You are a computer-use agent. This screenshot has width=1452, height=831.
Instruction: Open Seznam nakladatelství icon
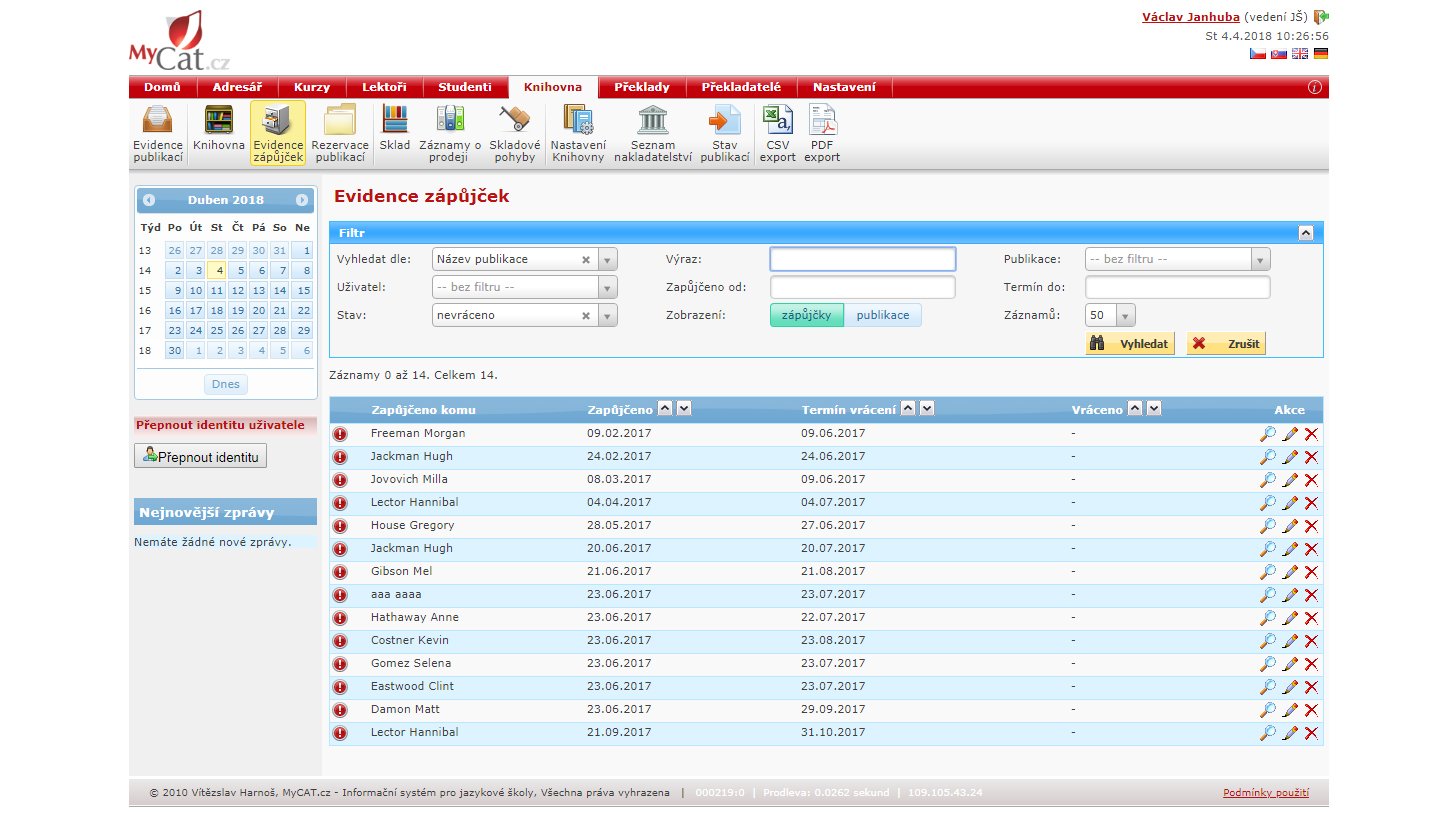coord(653,134)
